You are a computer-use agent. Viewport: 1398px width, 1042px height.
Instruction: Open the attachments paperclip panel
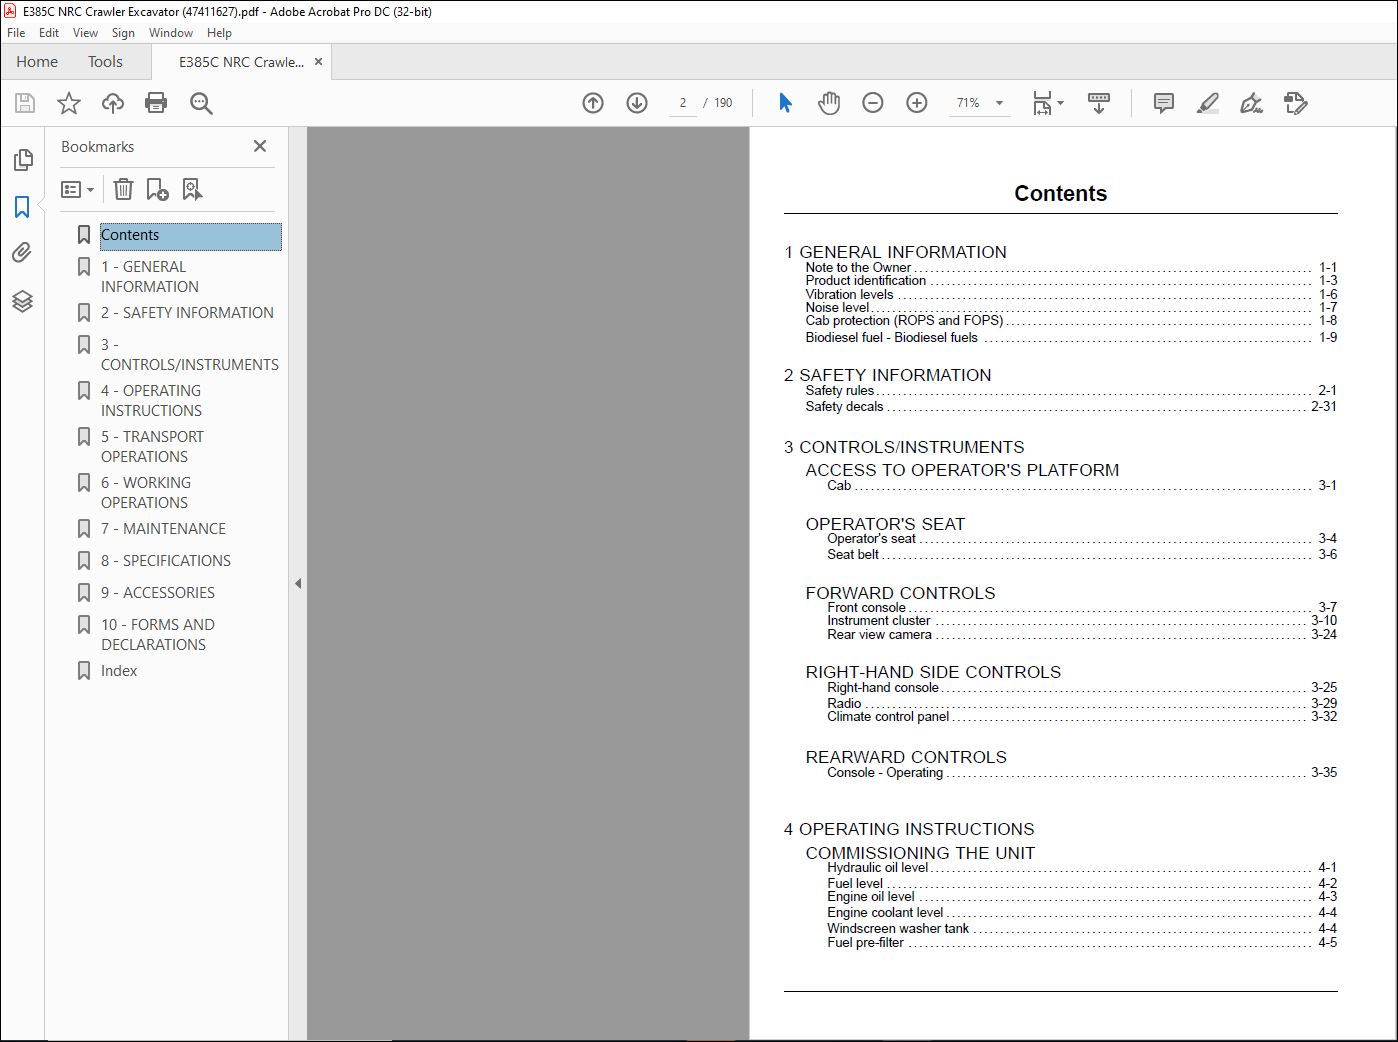pos(22,253)
